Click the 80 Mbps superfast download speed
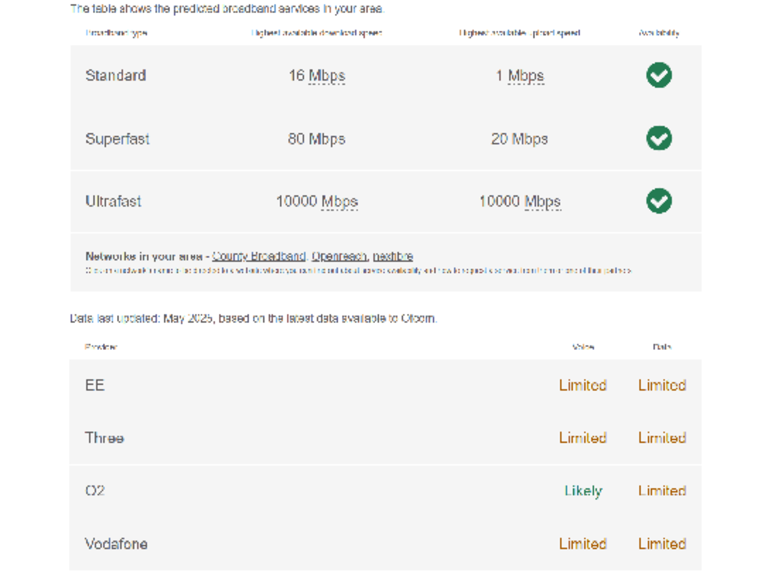 click(x=316, y=139)
